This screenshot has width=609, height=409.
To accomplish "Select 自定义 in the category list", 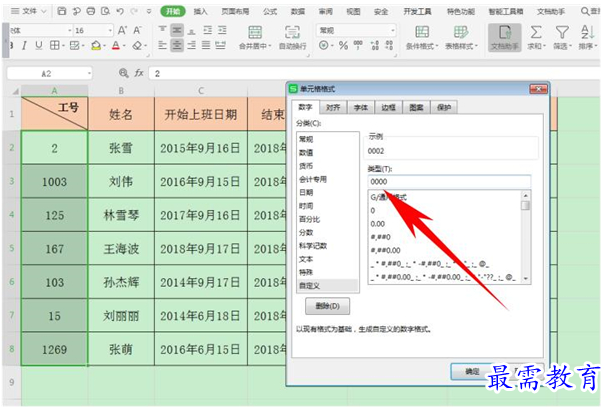I will 328,286.
